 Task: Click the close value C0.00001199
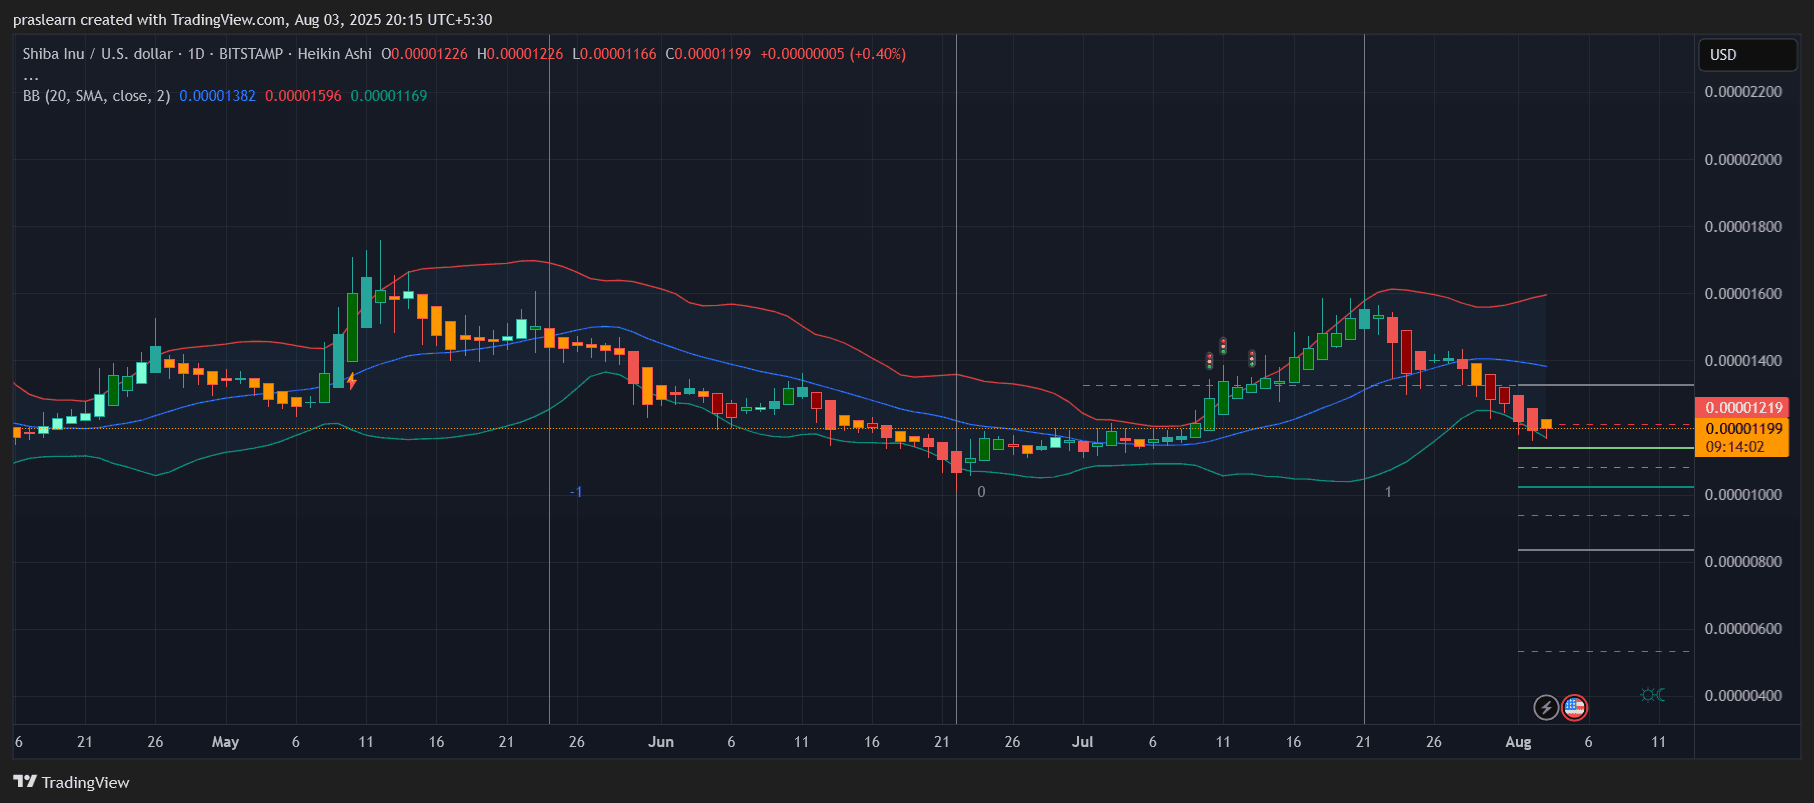[708, 54]
